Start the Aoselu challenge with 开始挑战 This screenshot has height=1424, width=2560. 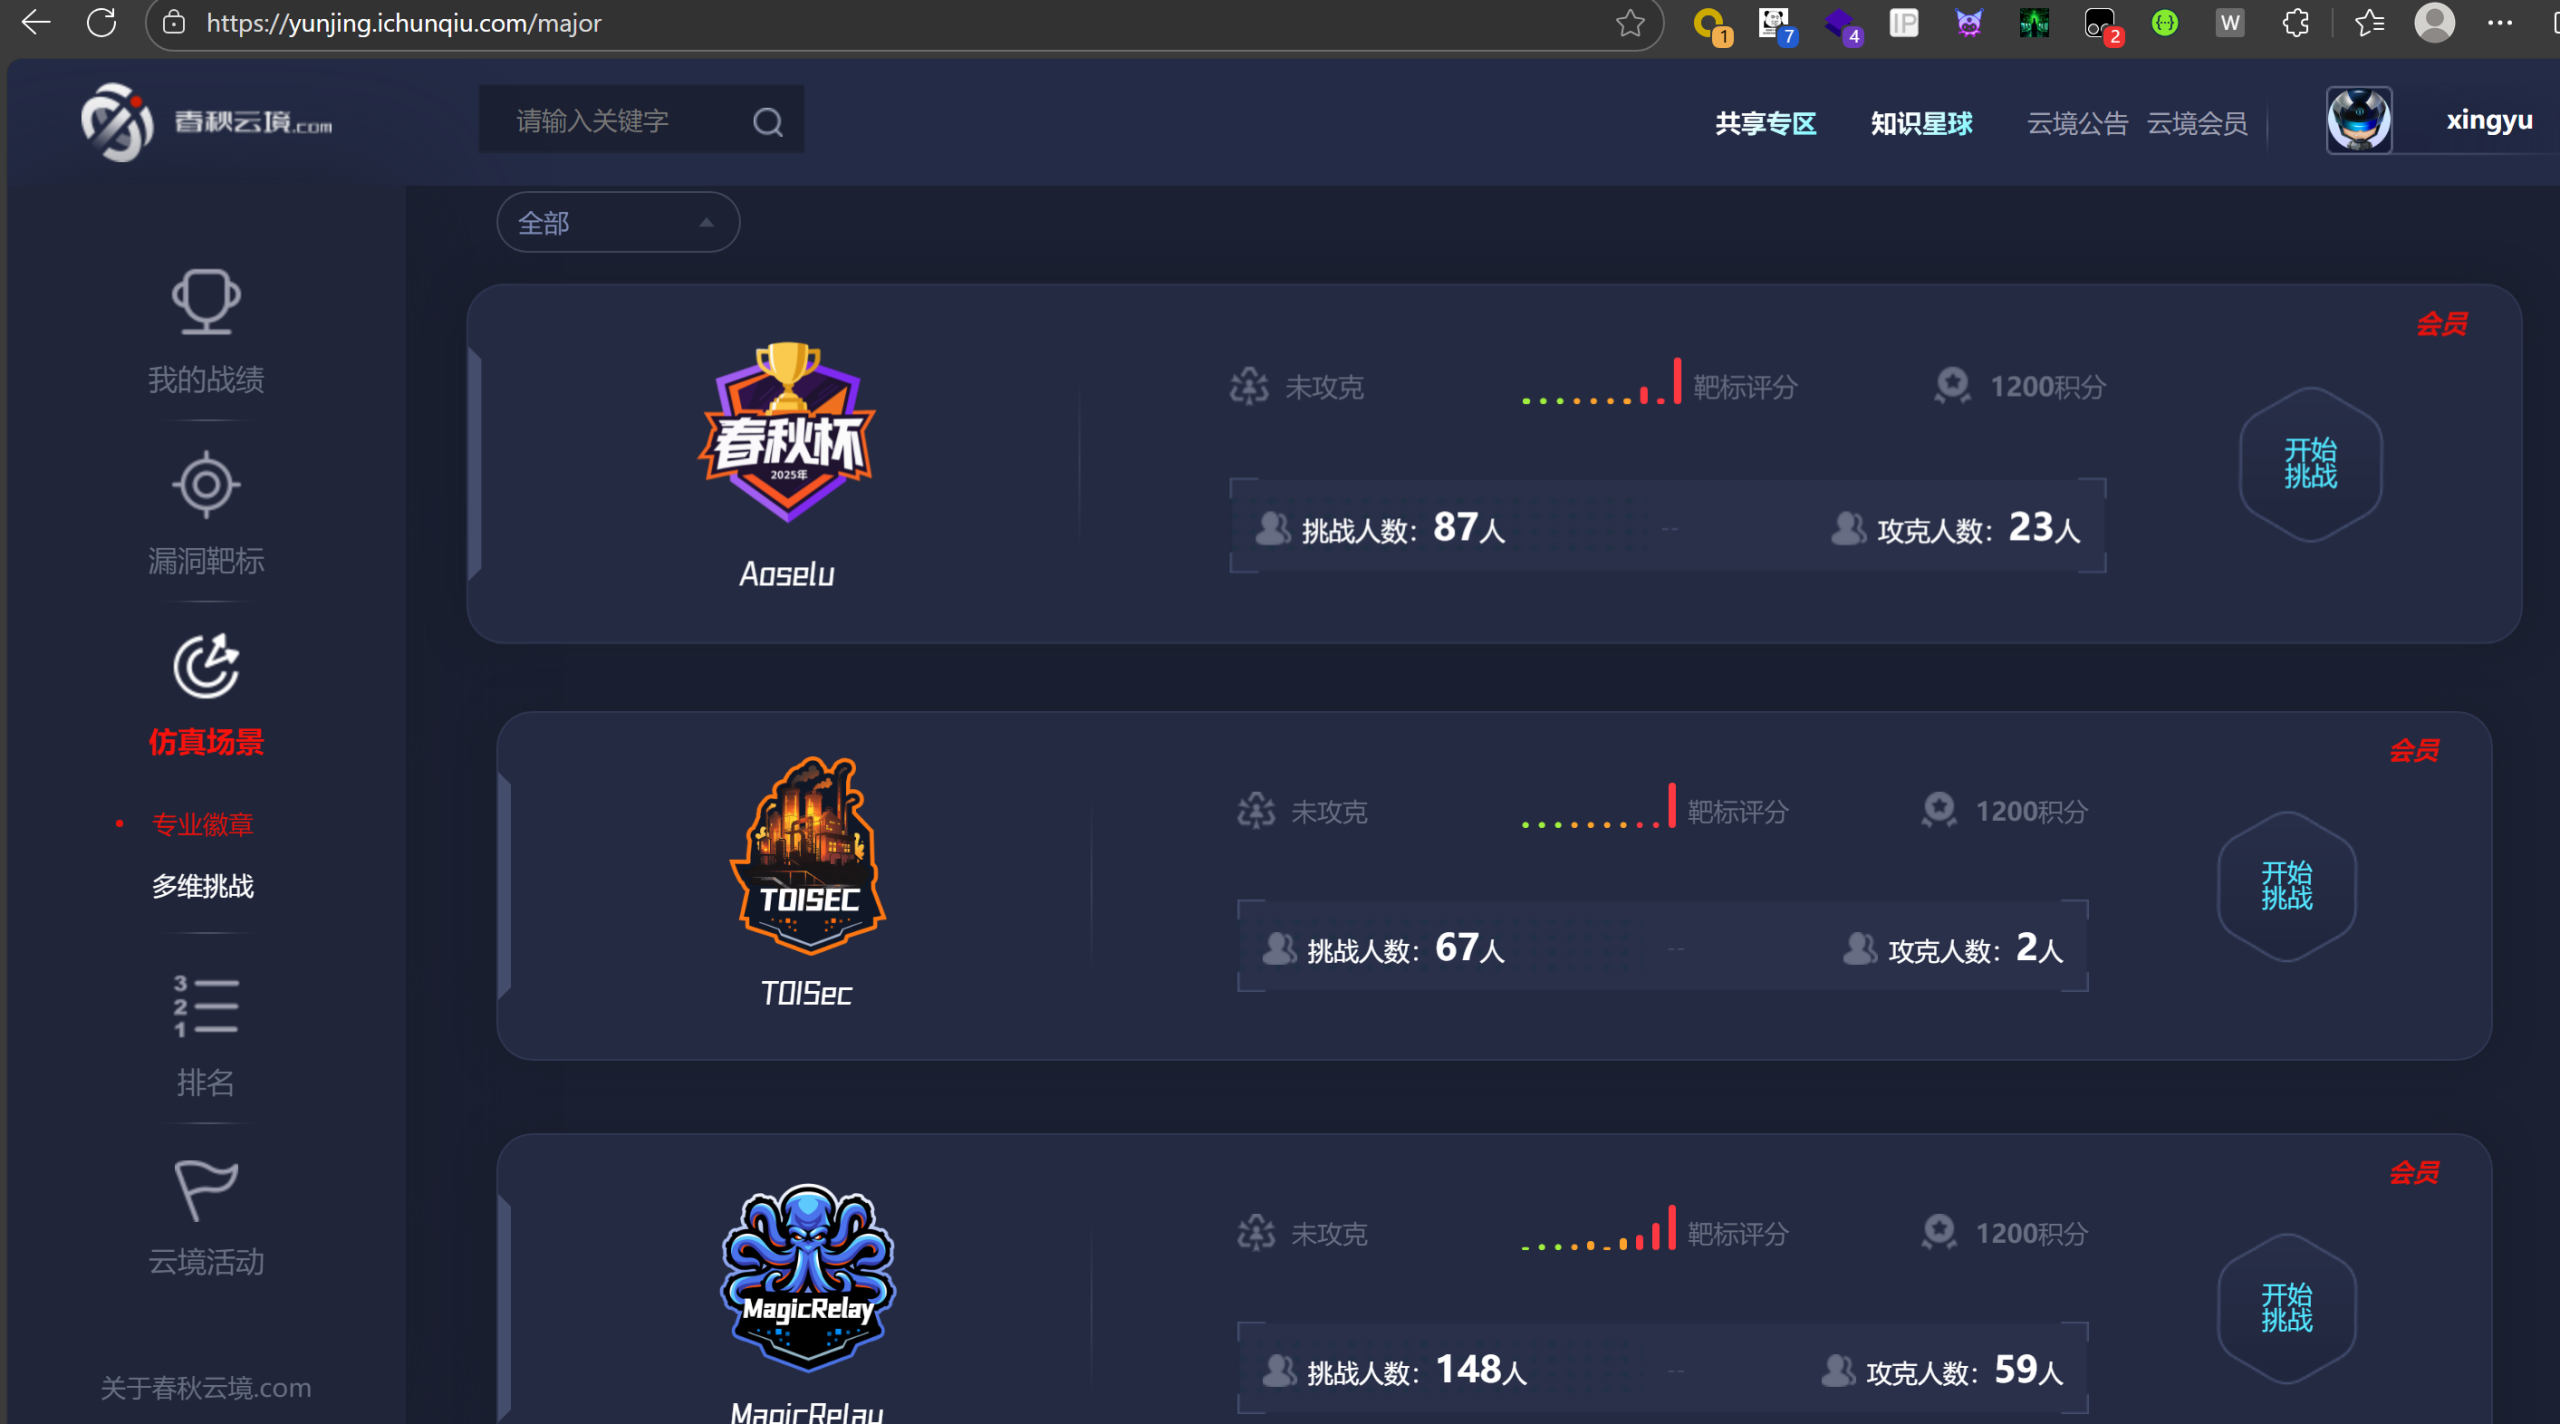[2311, 463]
